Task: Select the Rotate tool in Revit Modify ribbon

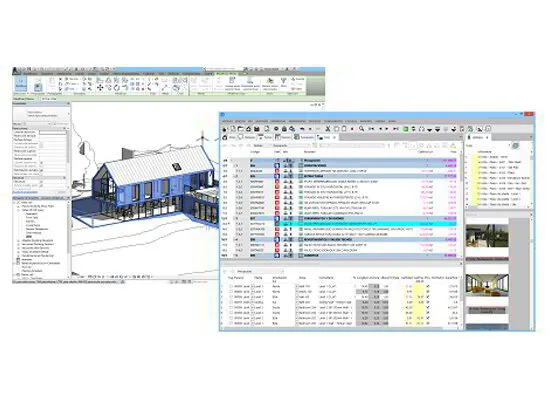Action: 116,87
